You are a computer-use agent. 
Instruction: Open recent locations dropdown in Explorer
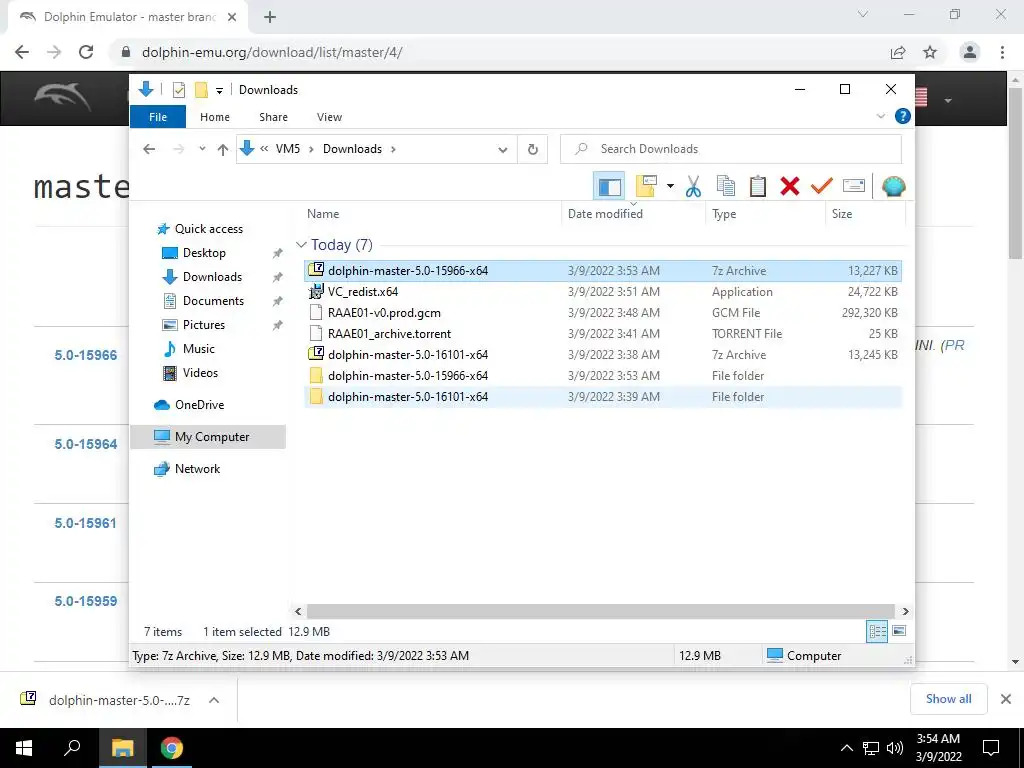pos(202,149)
